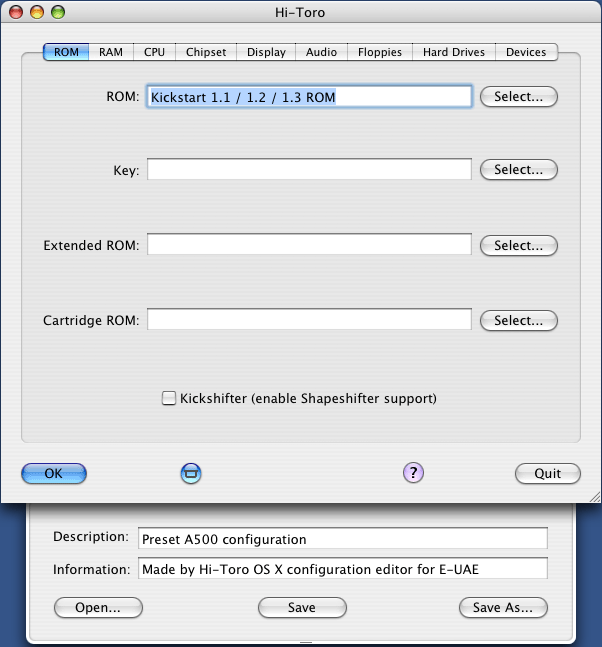Viewport: 602px width, 647px height.
Task: Open the CPU tab
Action: tap(154, 52)
